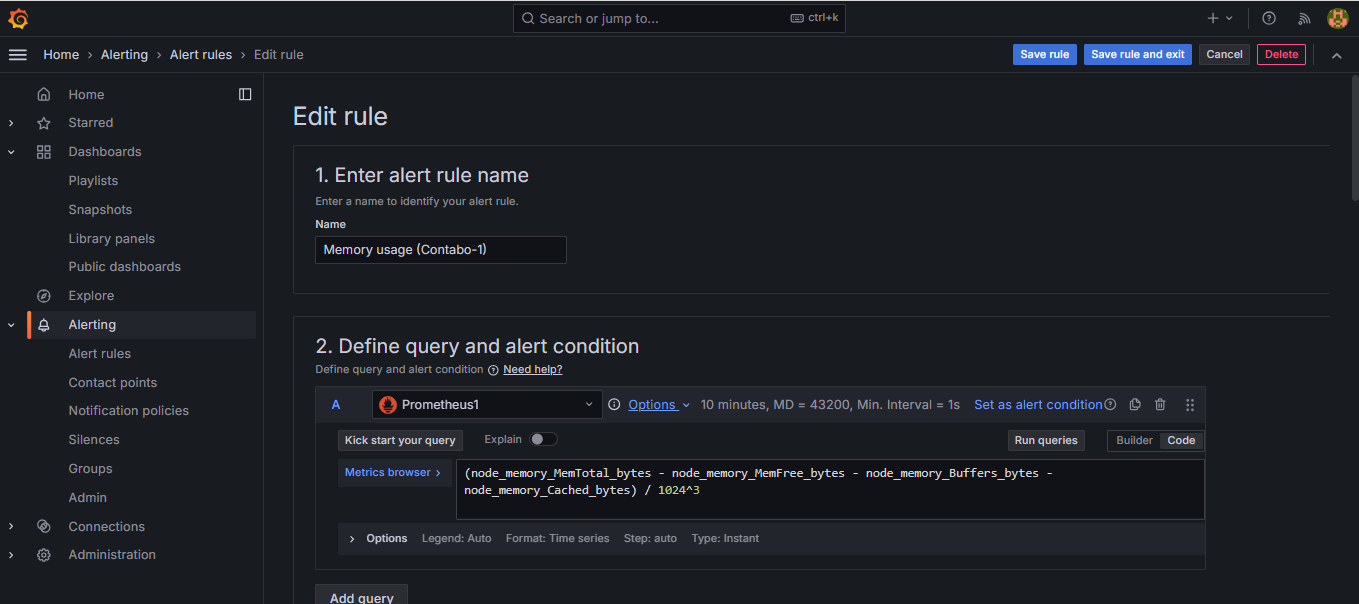Click the query A drag handle icon
1359x604 pixels.
(1190, 405)
